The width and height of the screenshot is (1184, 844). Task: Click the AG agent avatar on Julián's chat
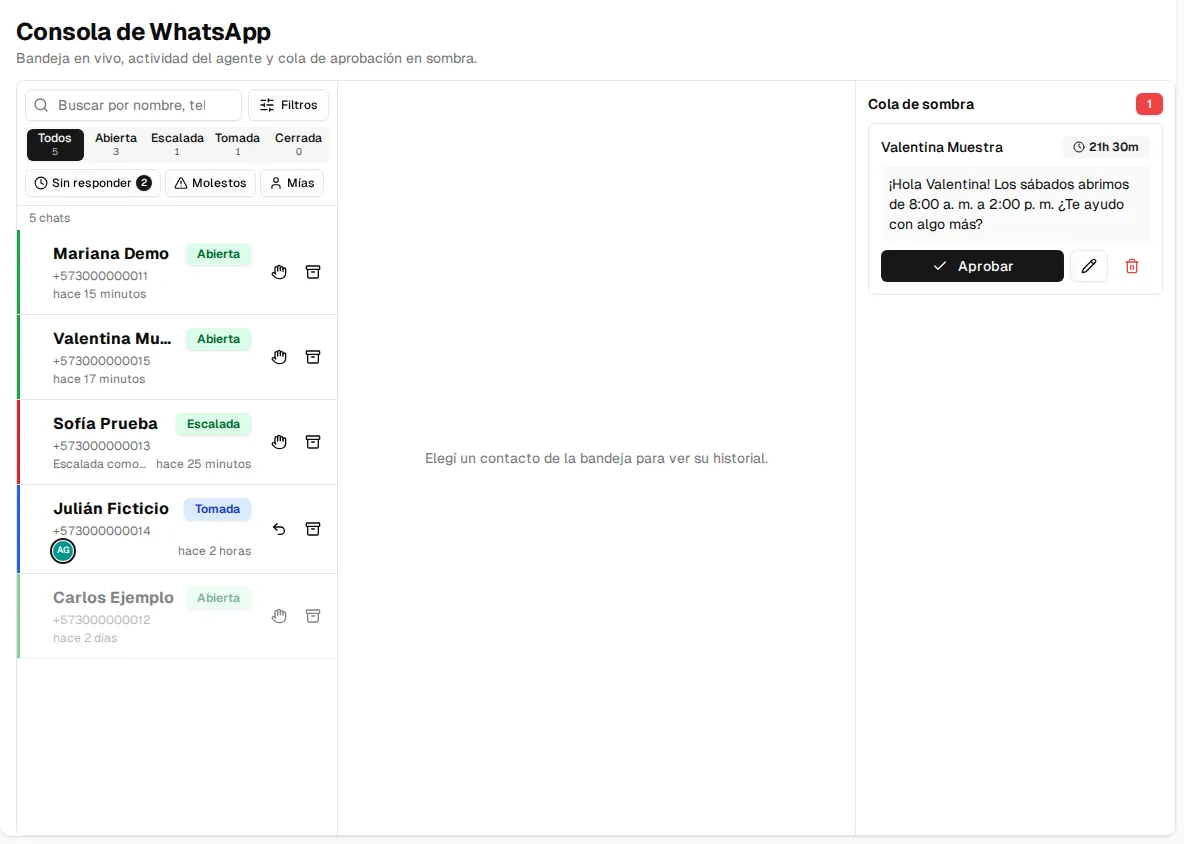tap(63, 551)
